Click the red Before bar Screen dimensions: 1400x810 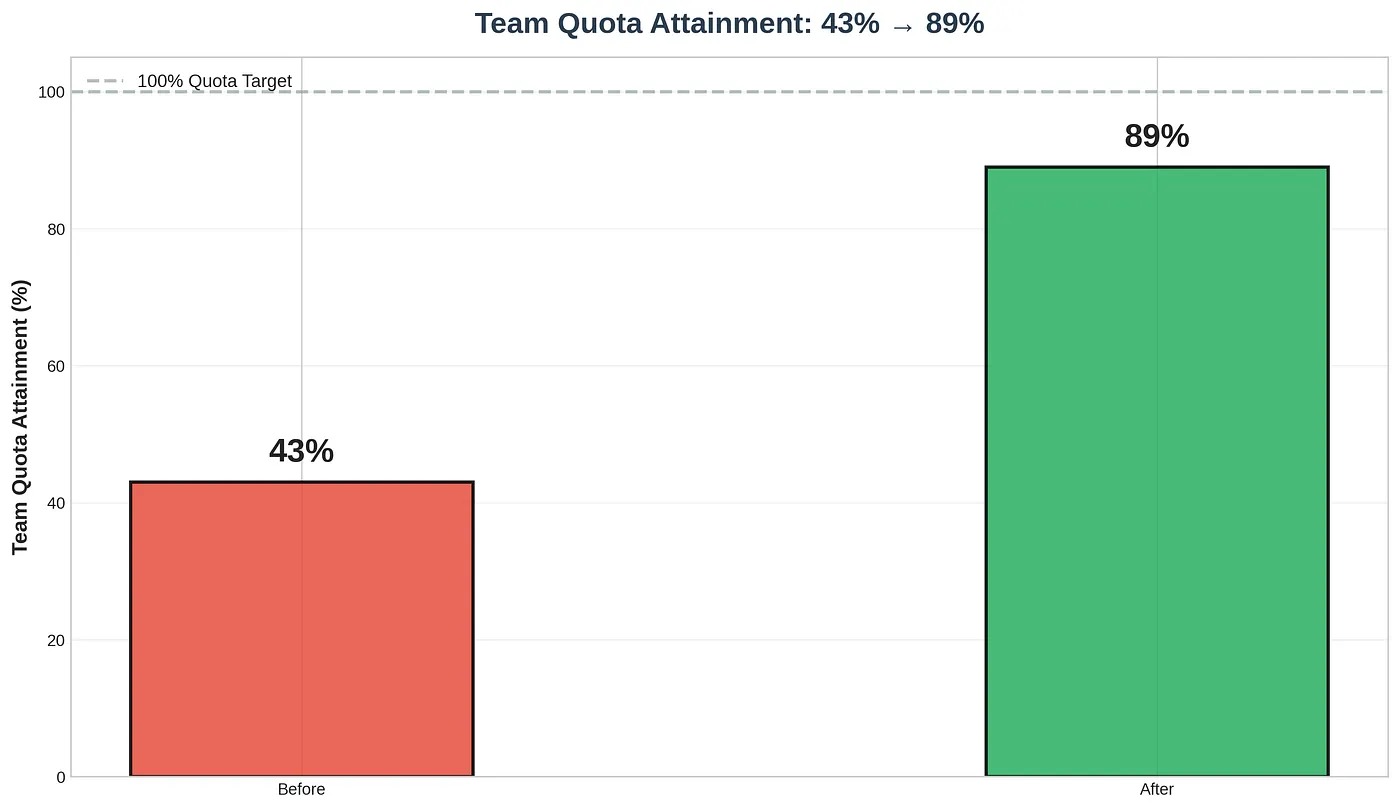click(301, 628)
